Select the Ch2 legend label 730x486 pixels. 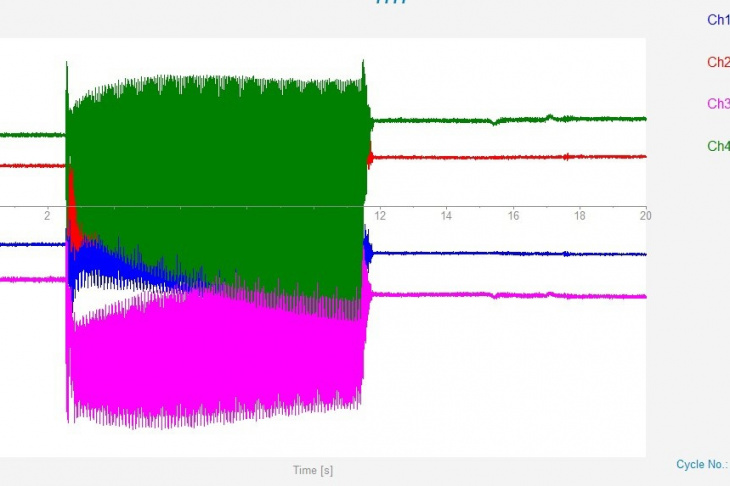pyautogui.click(x=718, y=62)
